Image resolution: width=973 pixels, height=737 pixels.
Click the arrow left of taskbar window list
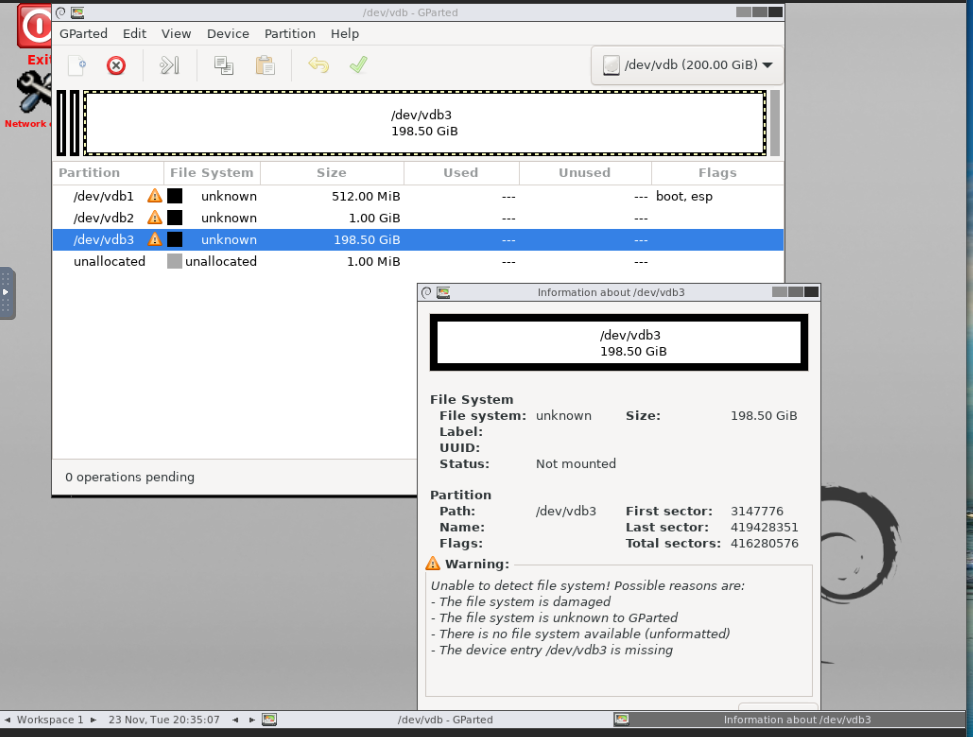235,720
